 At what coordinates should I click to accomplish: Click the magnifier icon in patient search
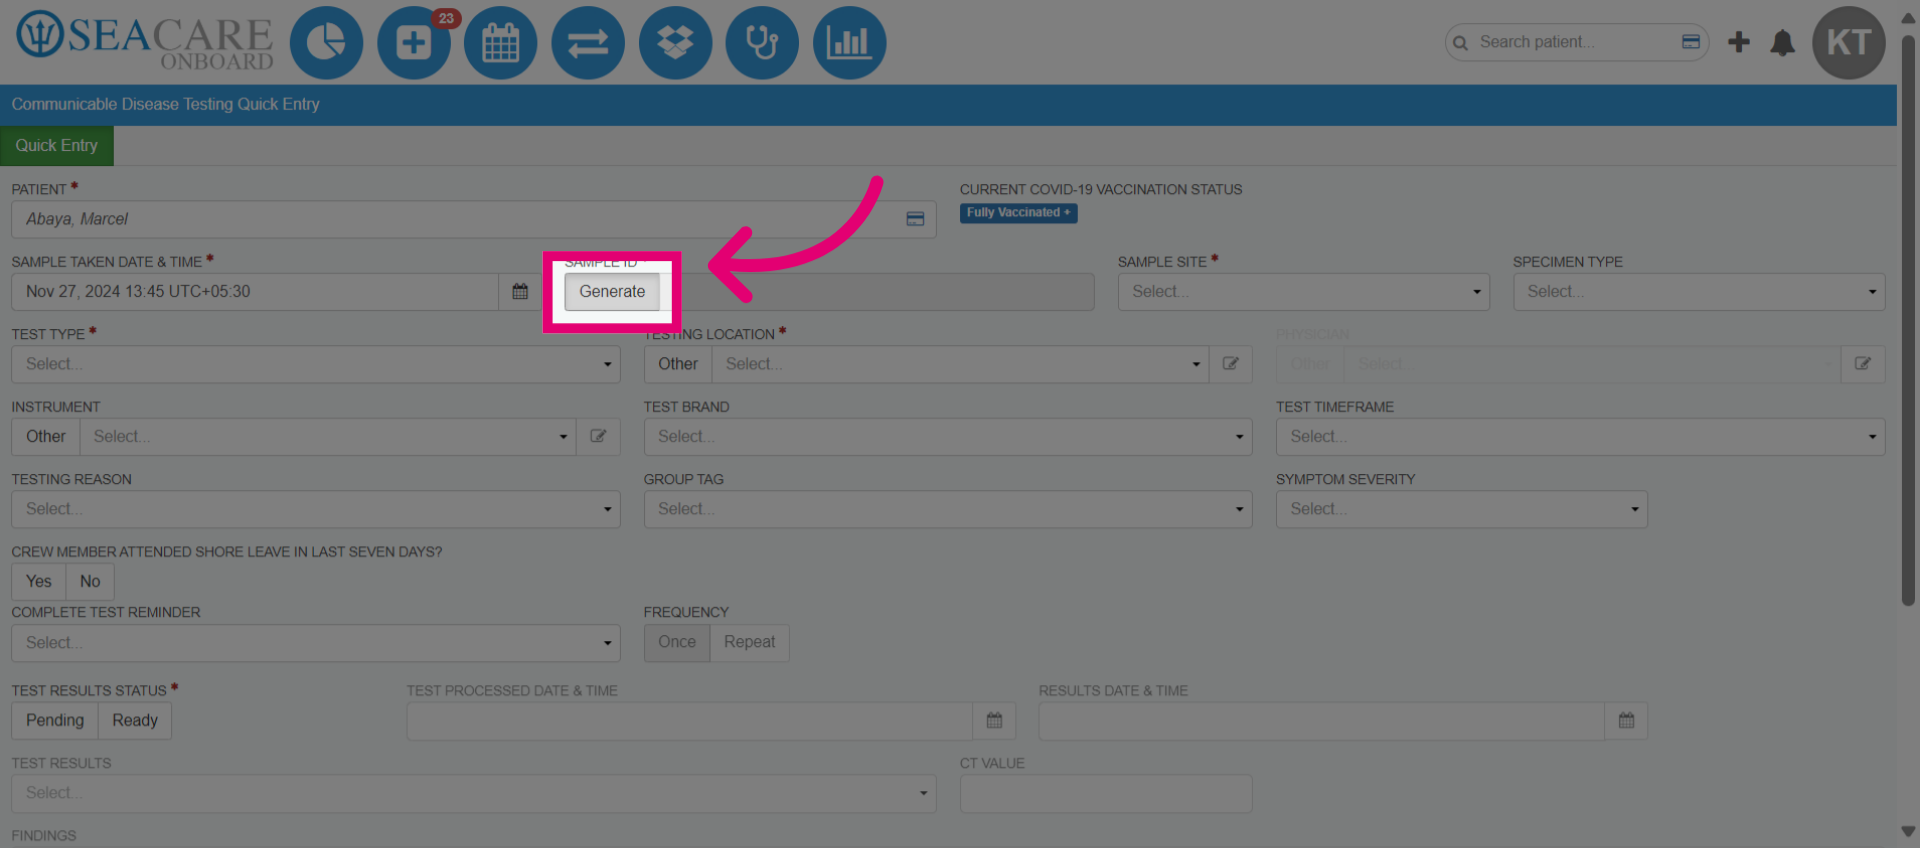[1461, 43]
